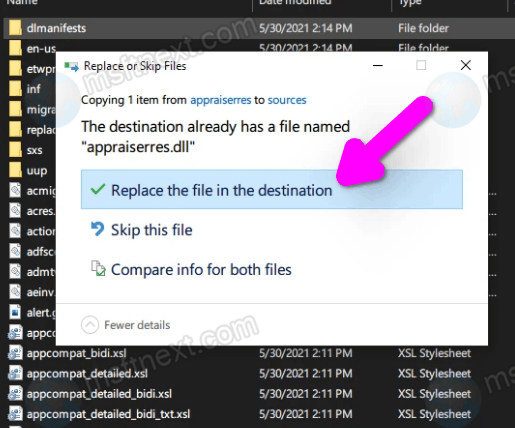Choose Replace the file in the destination
This screenshot has height=428, width=515.
point(272,189)
